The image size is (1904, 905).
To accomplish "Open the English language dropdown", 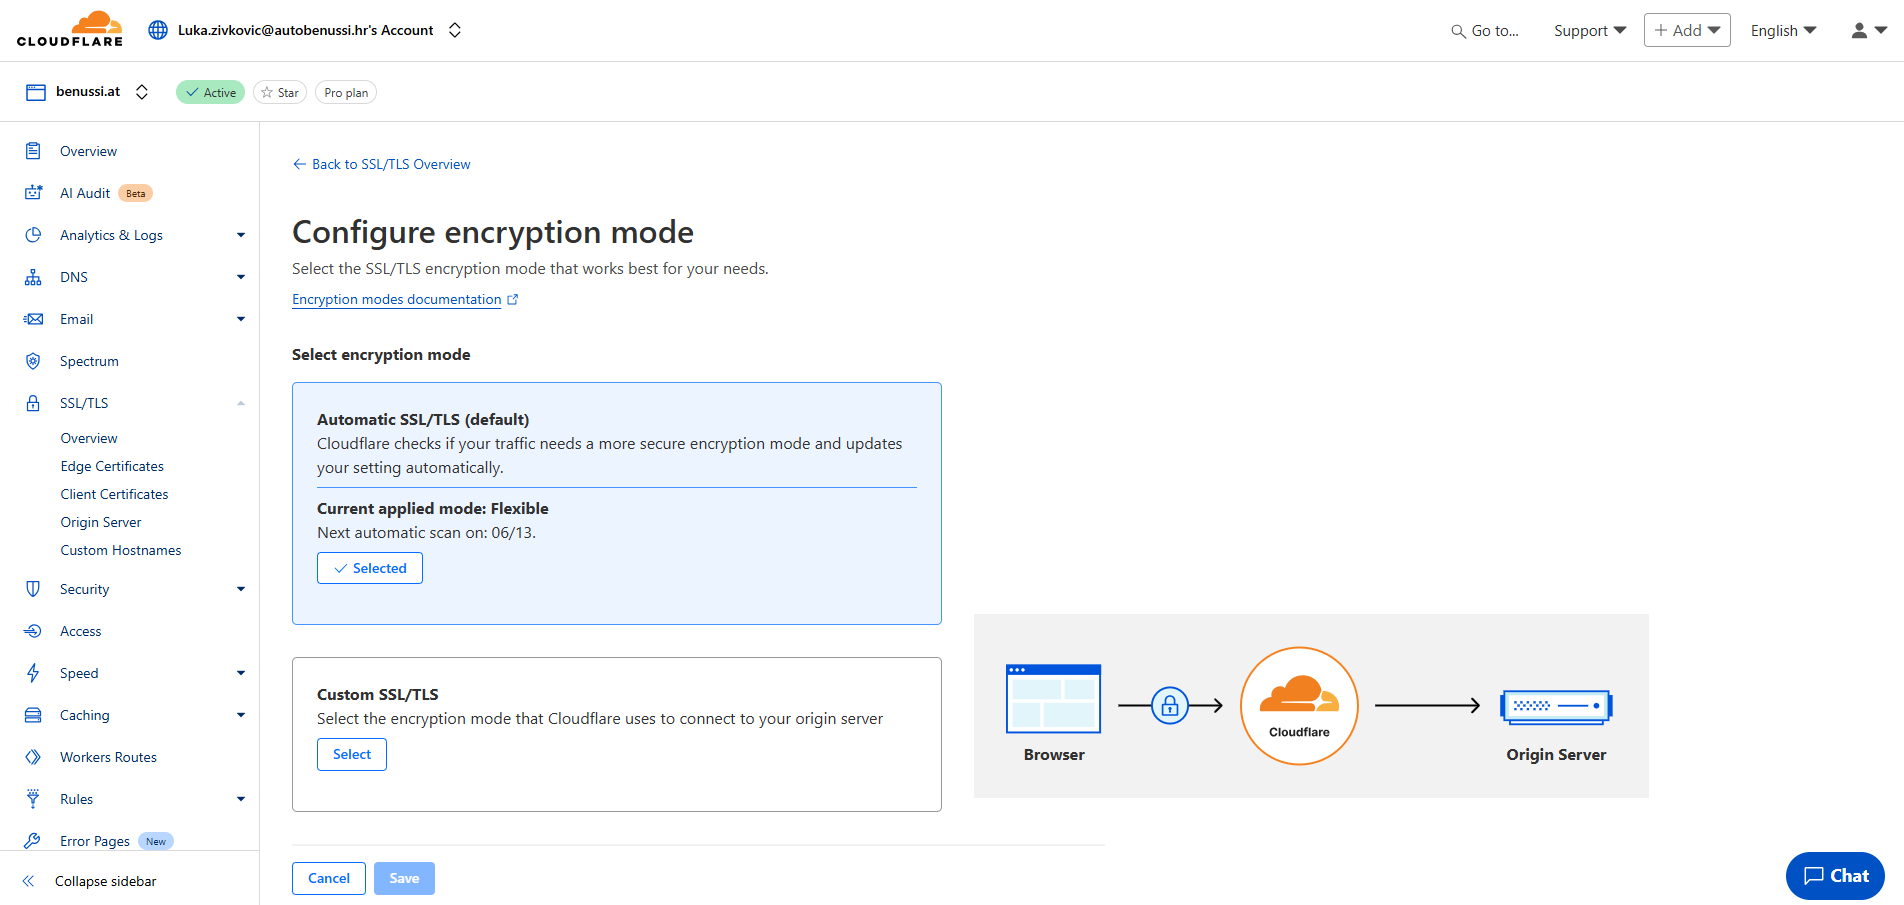I will [x=1783, y=30].
